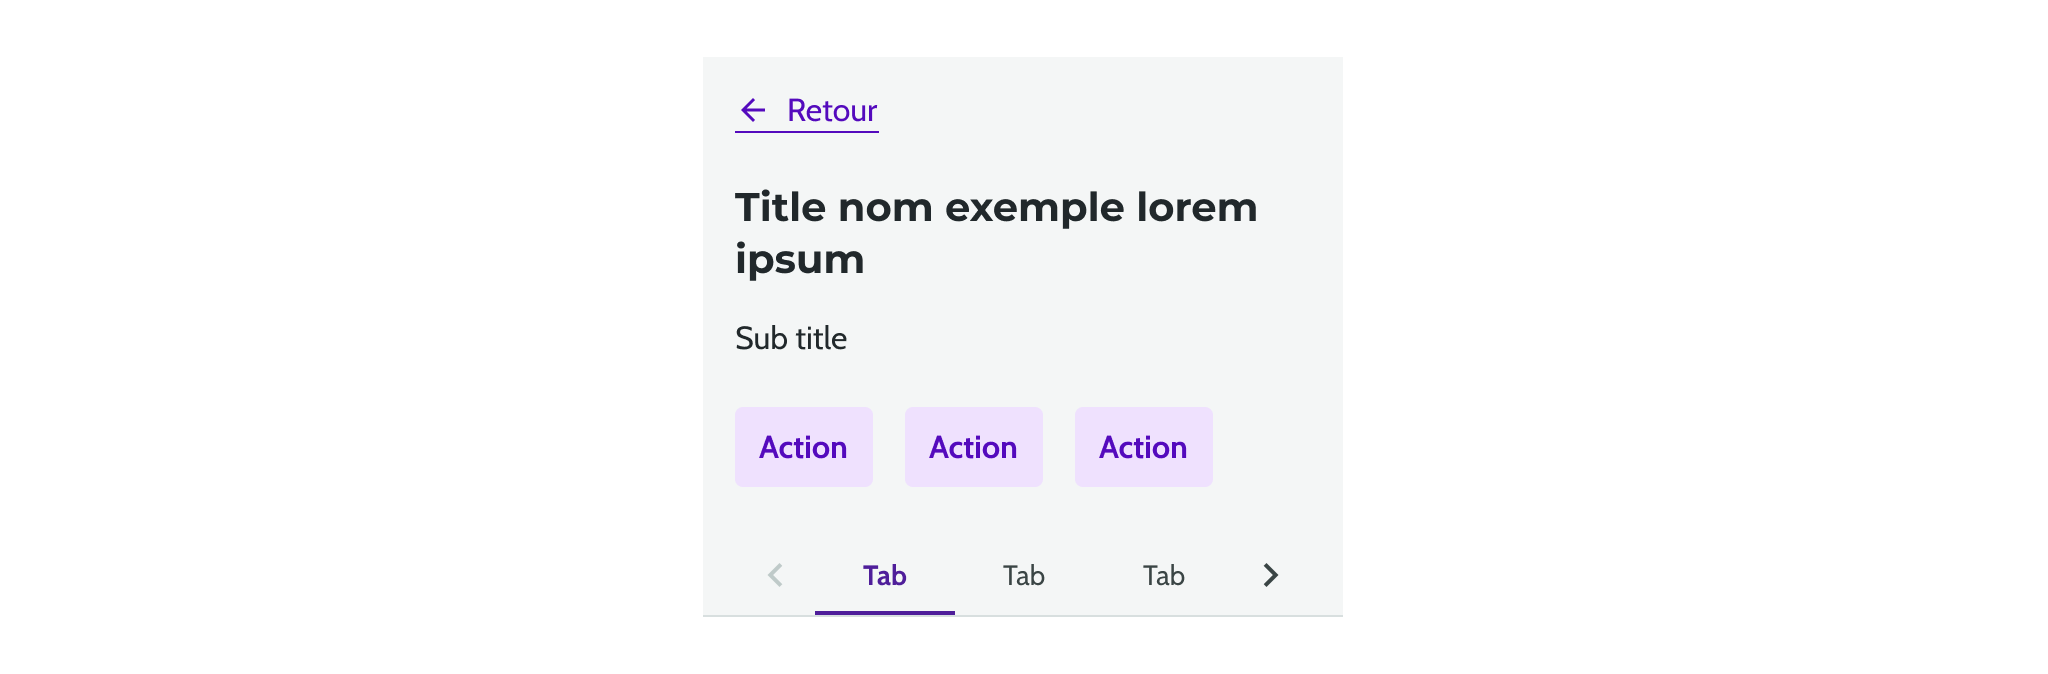Click the currently active purple Tab
Screen dimensions: 2048x674
884,575
